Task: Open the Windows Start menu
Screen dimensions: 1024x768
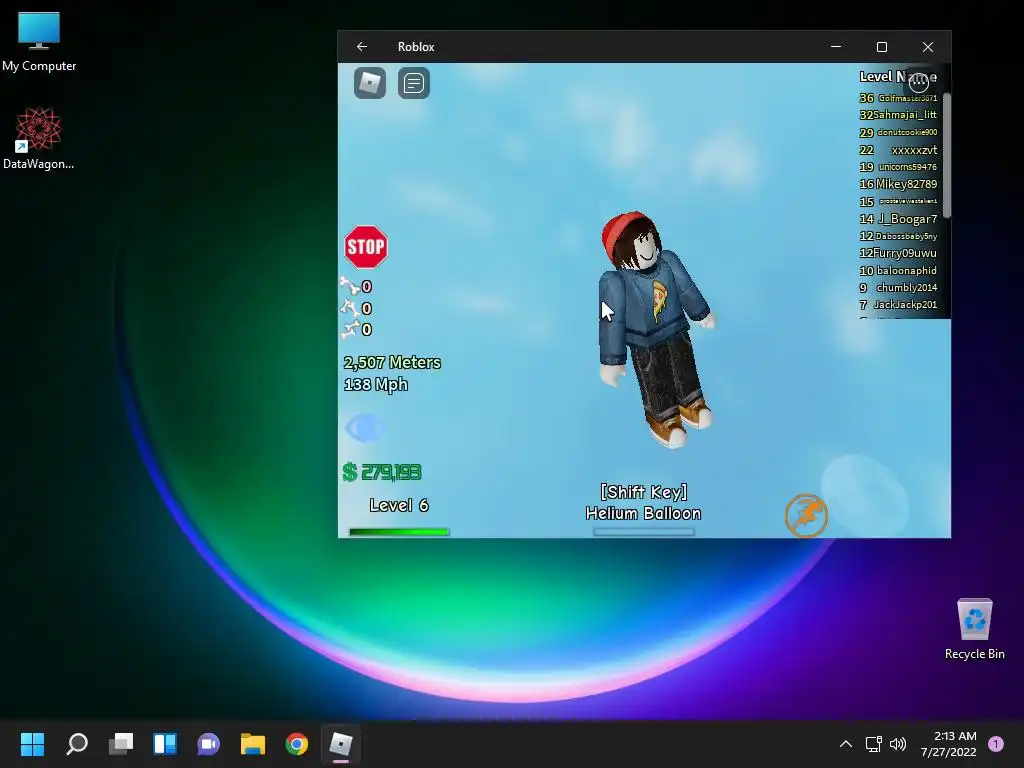Action: [32, 744]
